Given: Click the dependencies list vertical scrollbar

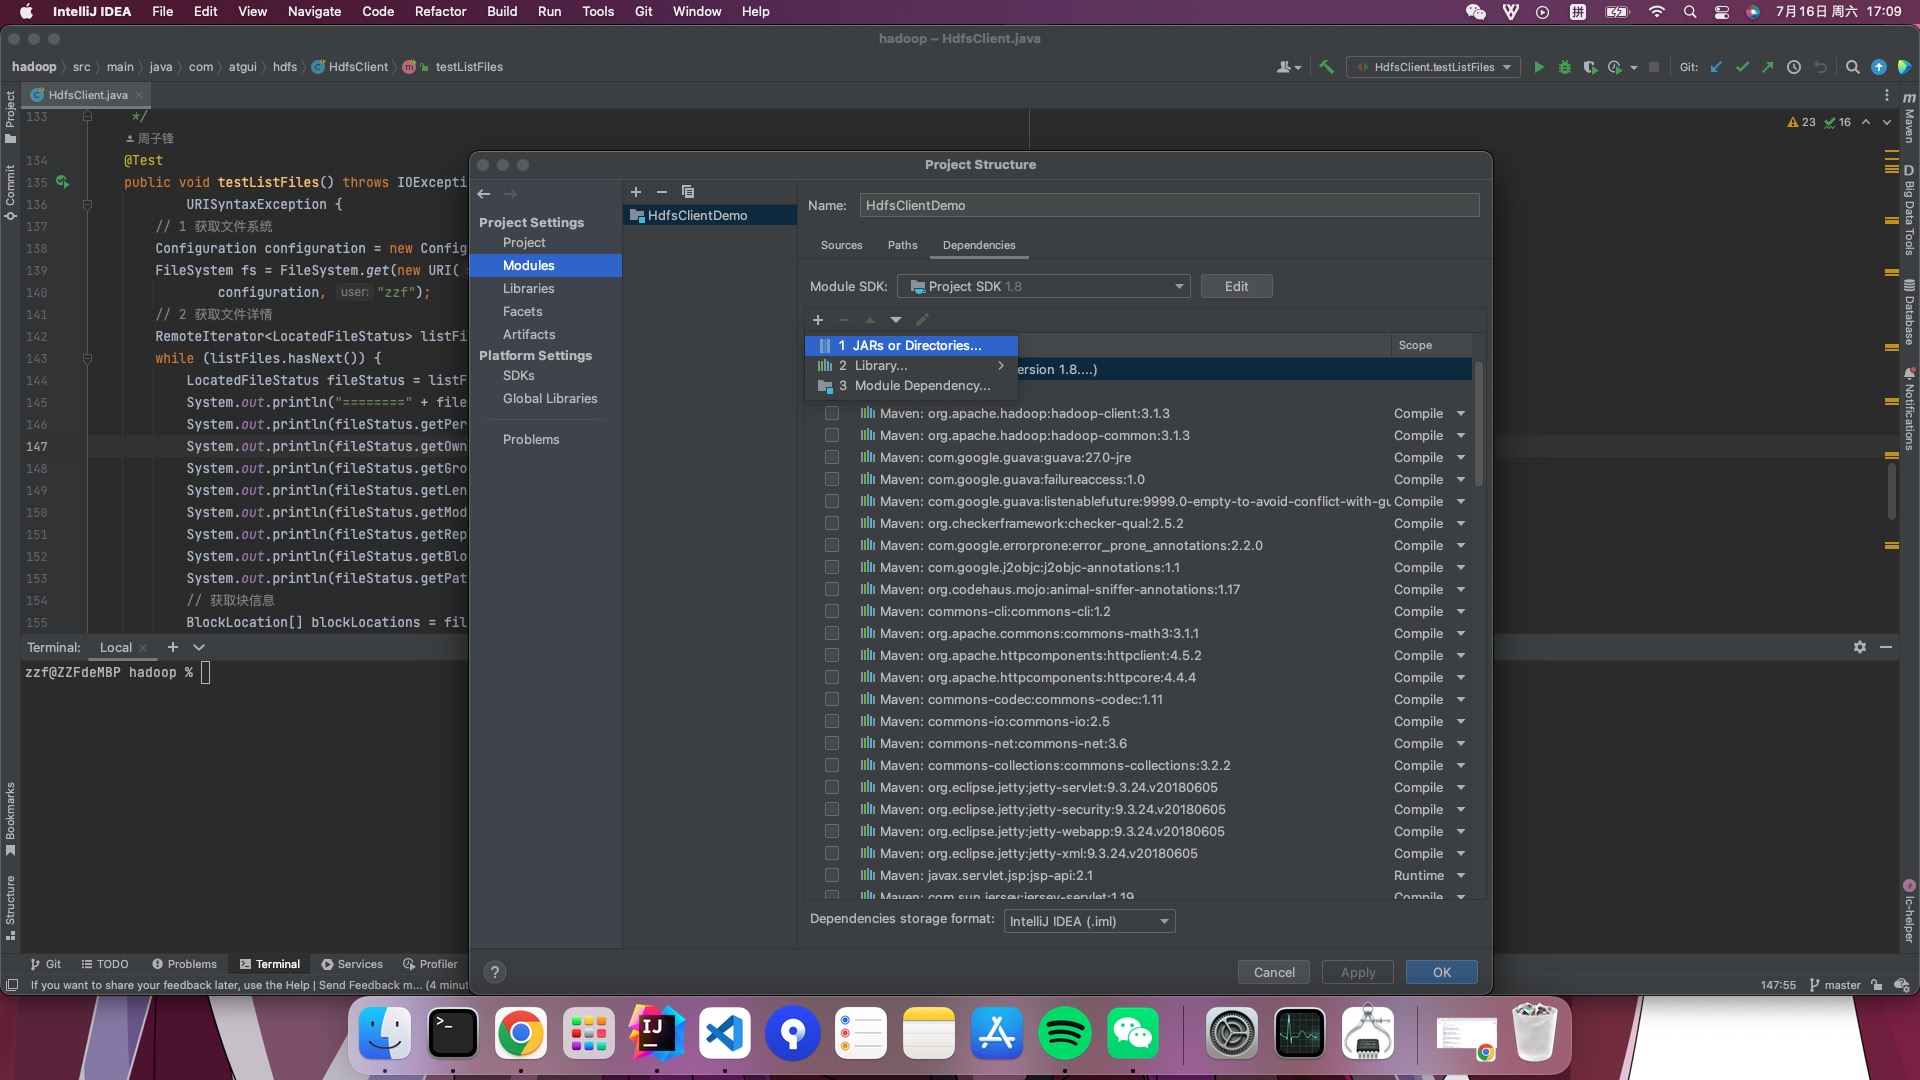Looking at the screenshot, I should [1479, 425].
